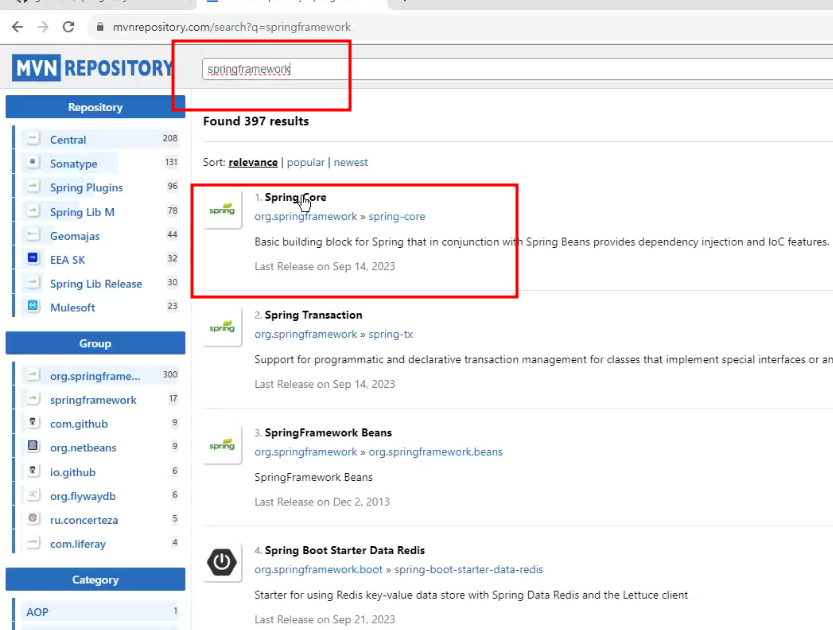
Task: Sort results by popular
Action: 305,163
